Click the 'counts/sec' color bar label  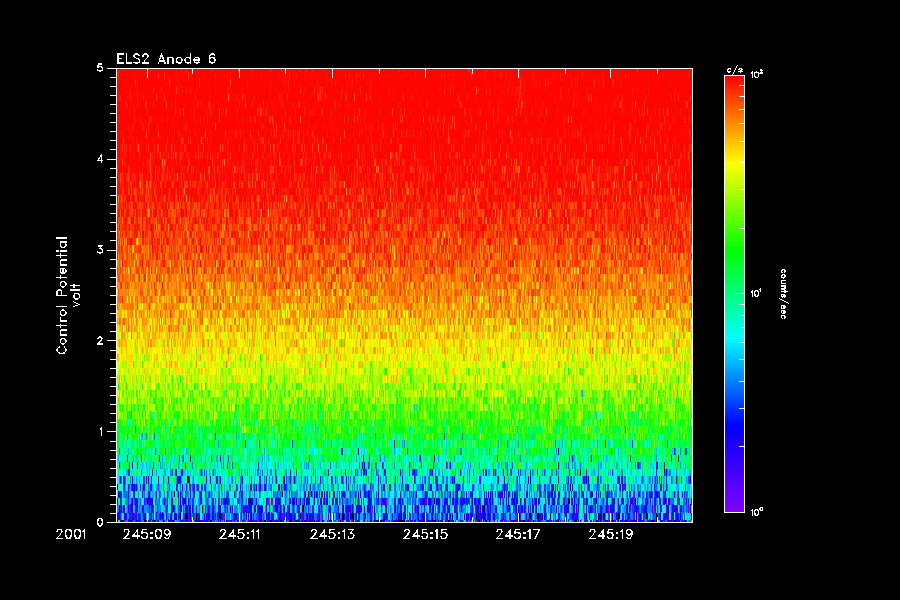(x=783, y=293)
